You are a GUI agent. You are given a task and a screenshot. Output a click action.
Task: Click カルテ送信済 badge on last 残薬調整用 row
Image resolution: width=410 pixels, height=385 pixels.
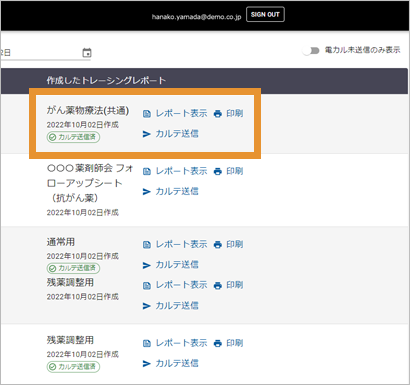pos(73,367)
